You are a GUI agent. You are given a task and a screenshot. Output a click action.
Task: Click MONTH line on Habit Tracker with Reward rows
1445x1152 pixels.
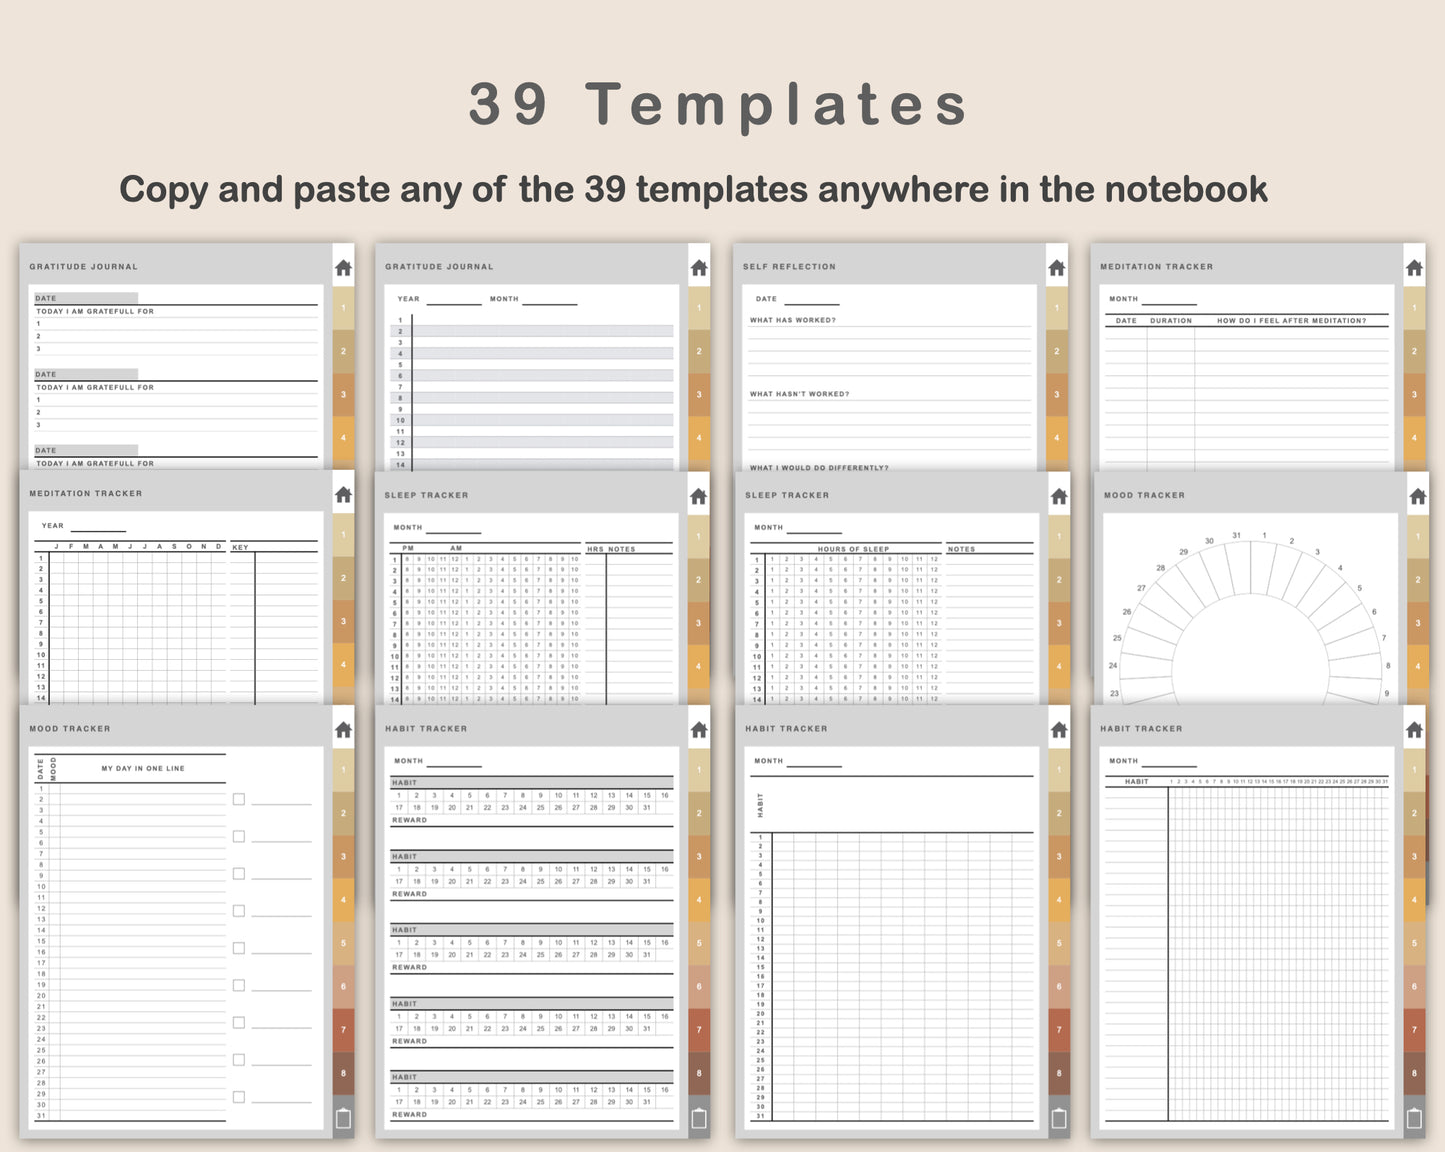(454, 765)
